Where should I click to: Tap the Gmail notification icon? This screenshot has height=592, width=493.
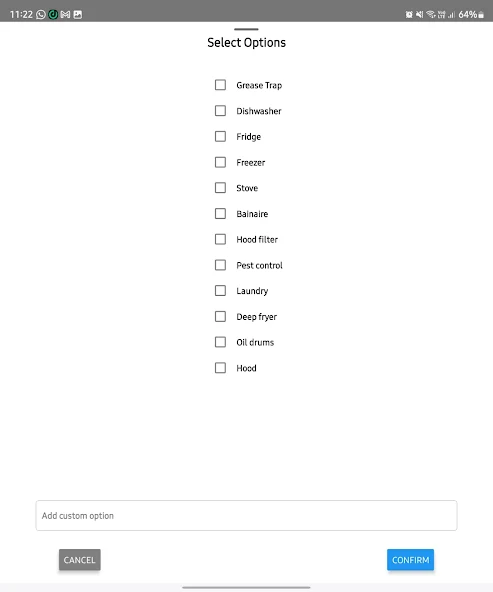(x=65, y=14)
